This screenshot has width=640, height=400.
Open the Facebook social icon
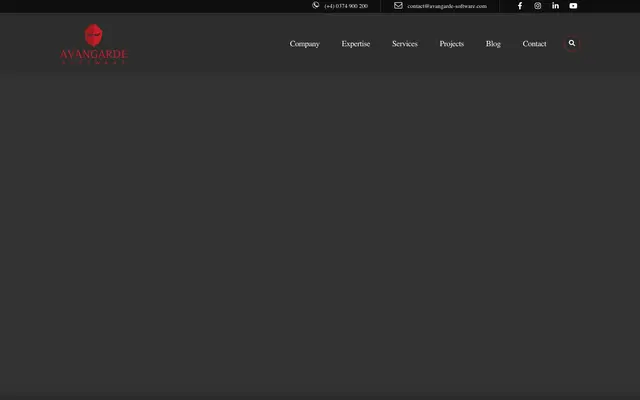pos(520,6)
